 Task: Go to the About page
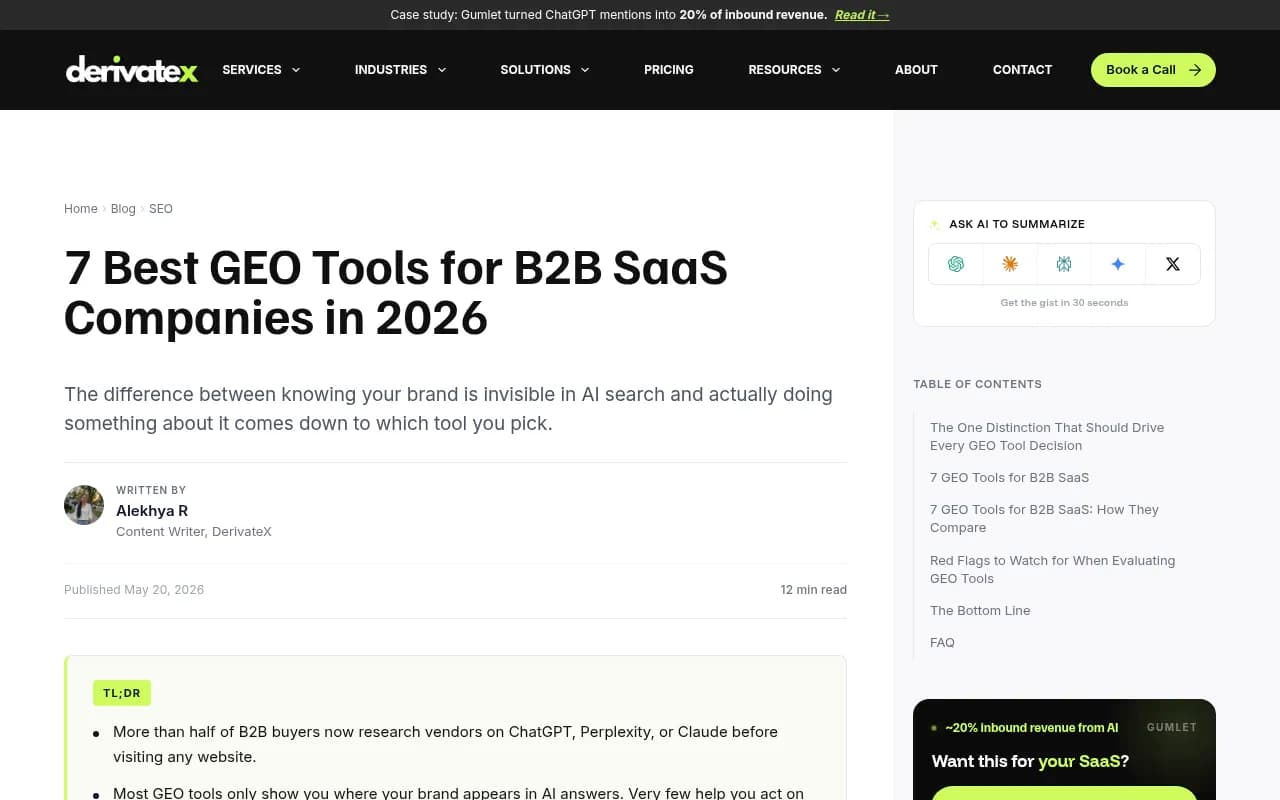[x=916, y=69]
